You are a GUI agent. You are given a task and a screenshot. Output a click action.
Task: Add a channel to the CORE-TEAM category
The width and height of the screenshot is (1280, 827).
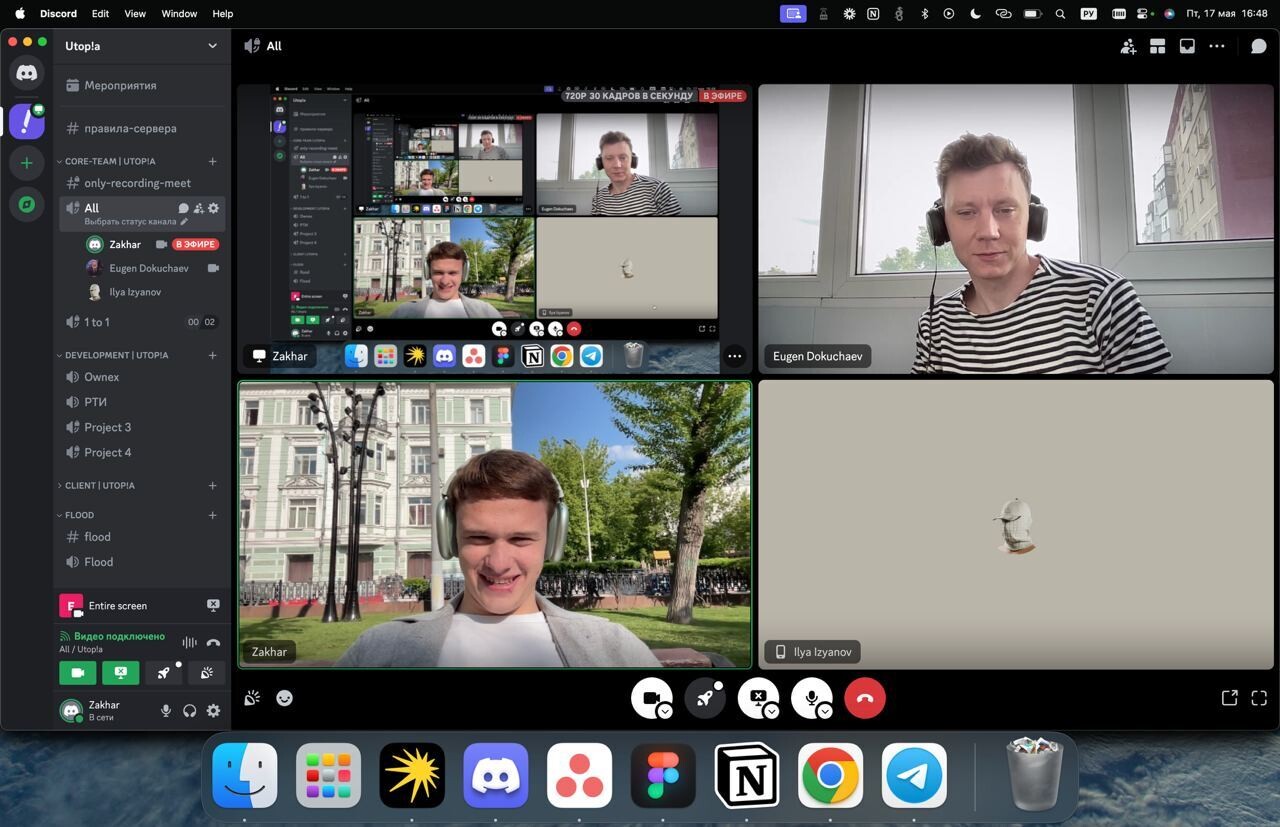212,161
